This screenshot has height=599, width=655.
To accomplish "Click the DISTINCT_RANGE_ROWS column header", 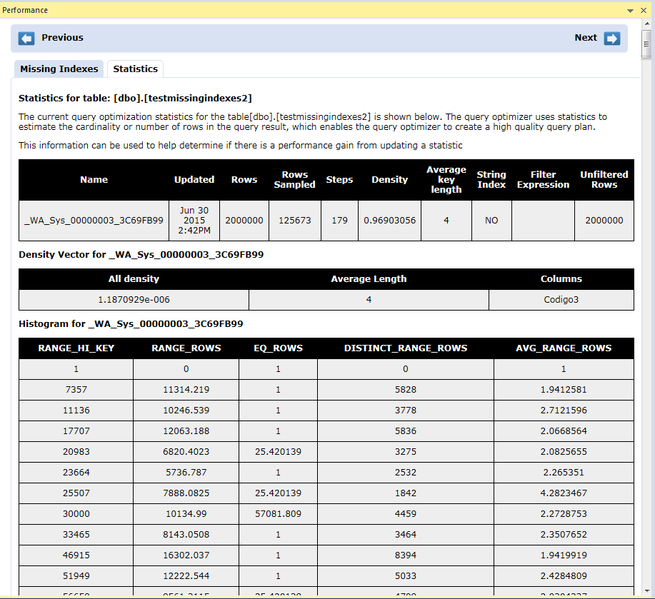I will click(406, 348).
